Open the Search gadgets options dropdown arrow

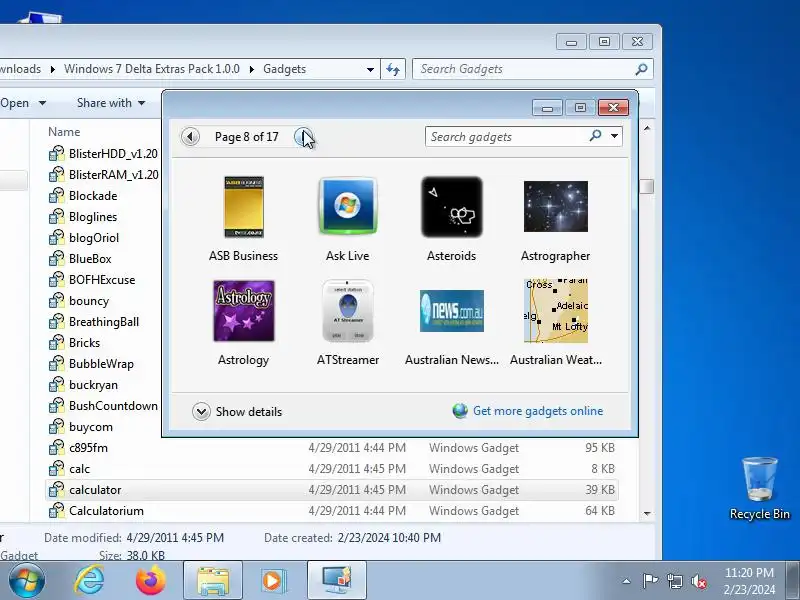614,136
